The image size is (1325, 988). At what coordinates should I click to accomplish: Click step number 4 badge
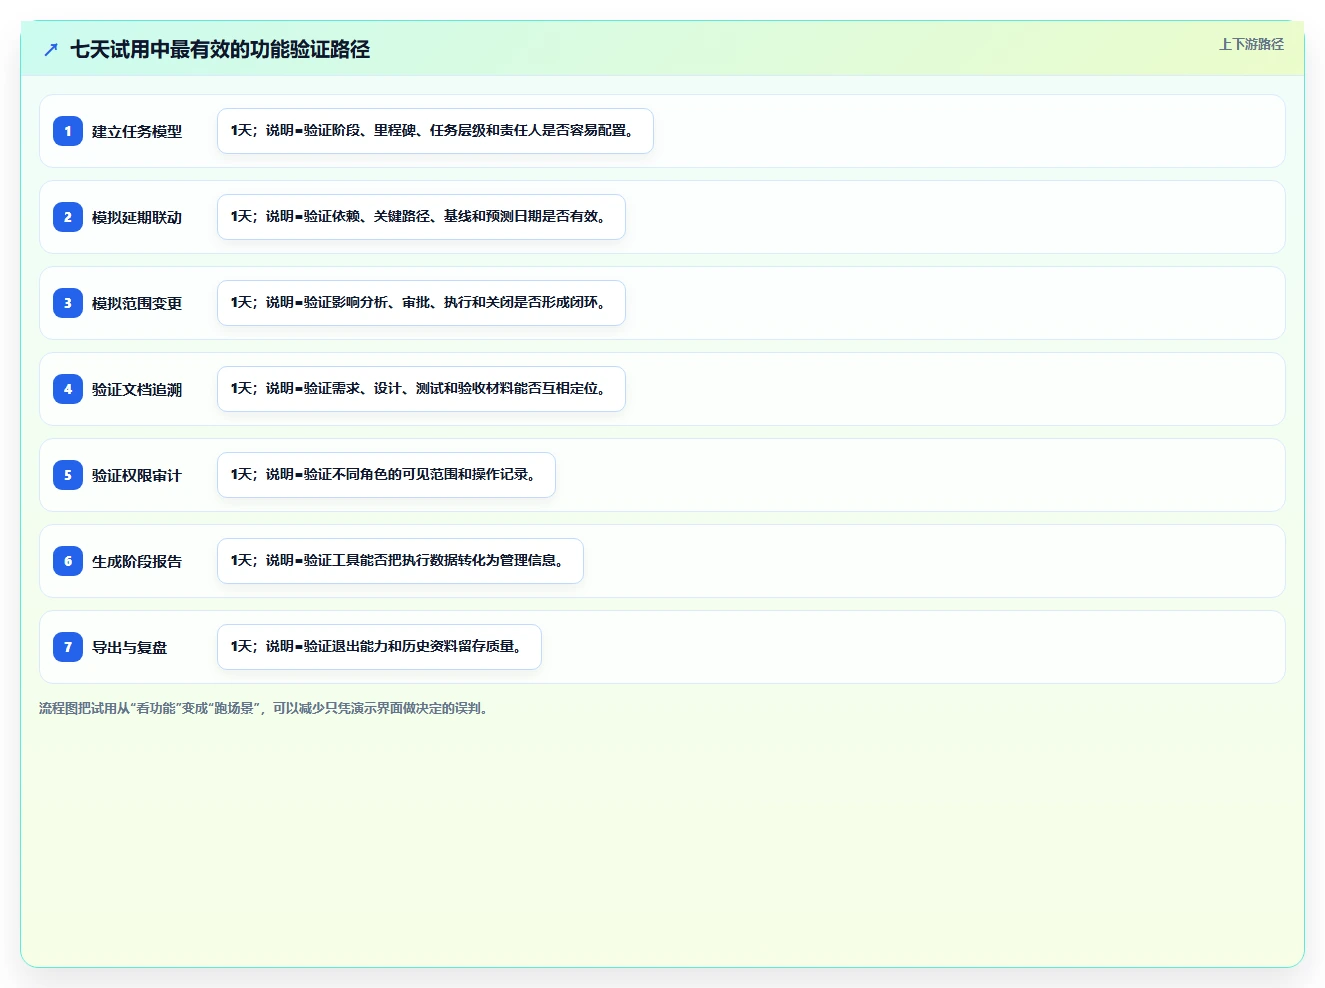(x=68, y=389)
